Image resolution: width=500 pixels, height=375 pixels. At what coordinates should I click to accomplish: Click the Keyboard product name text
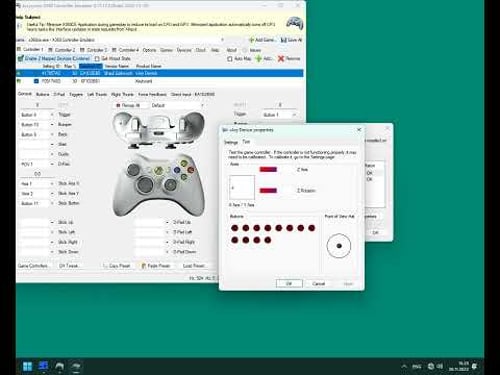click(144, 81)
